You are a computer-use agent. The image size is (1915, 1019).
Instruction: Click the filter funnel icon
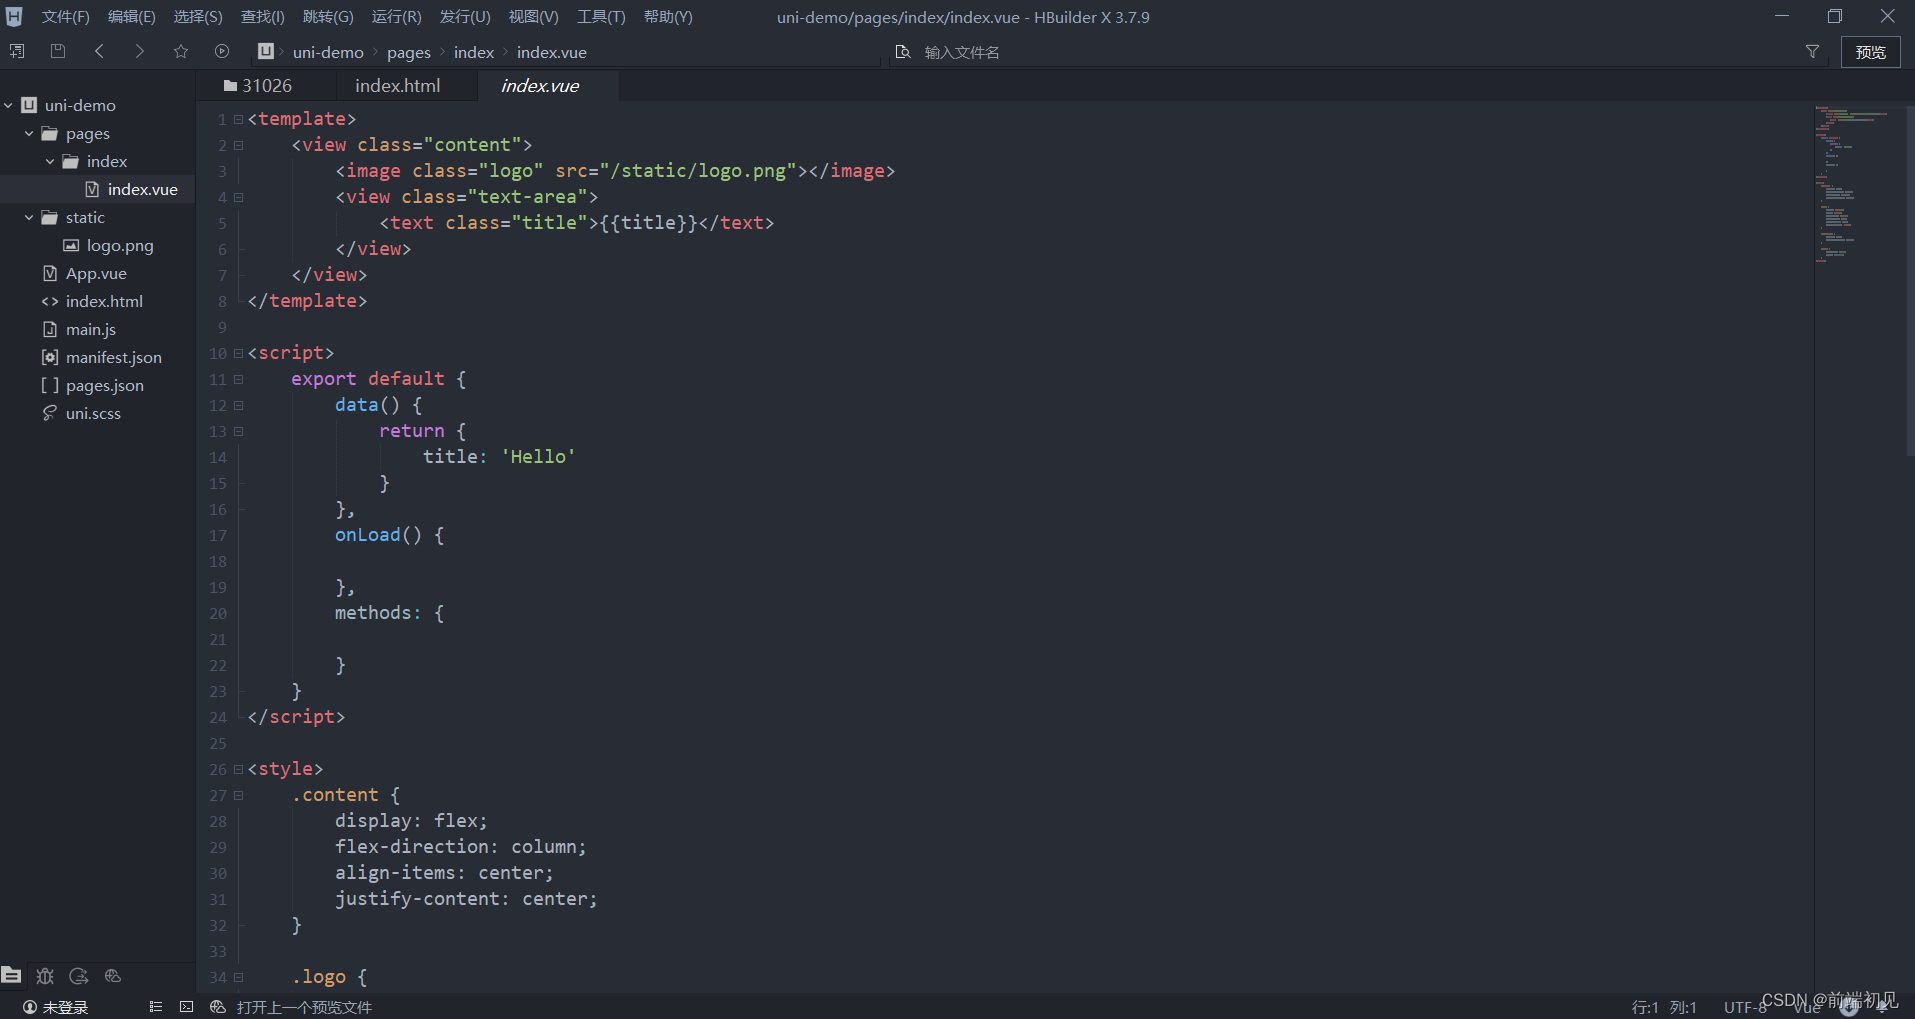pyautogui.click(x=1812, y=51)
